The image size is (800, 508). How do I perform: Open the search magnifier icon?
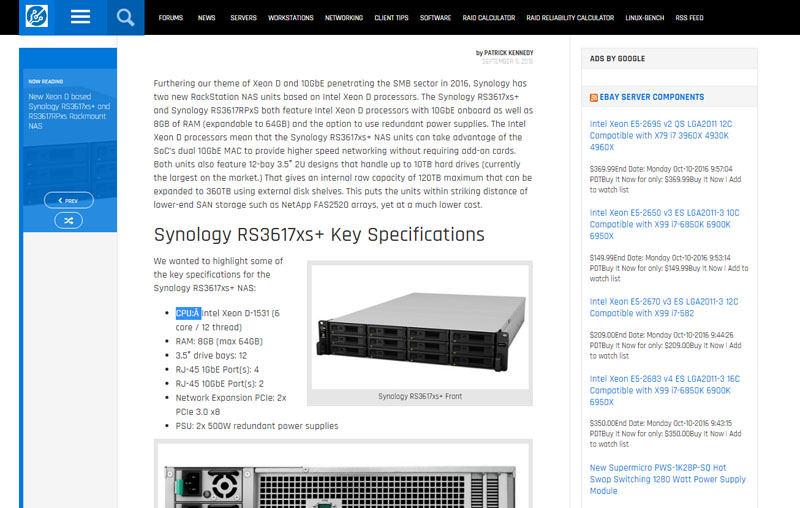(x=126, y=17)
